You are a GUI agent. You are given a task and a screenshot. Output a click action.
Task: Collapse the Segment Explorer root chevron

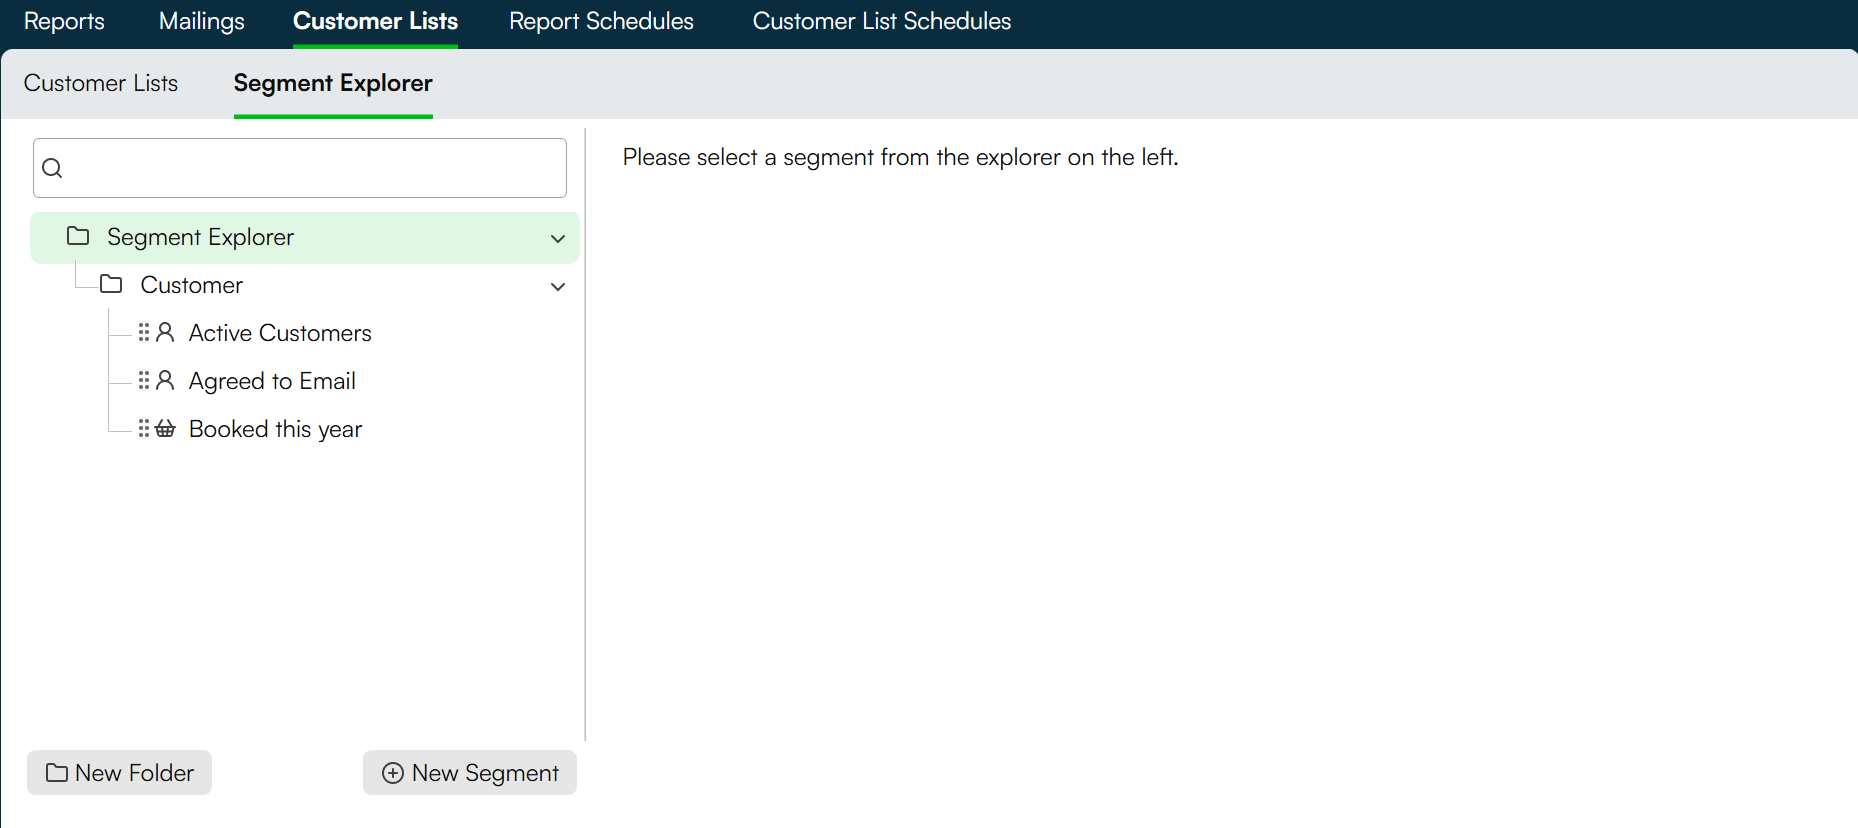click(558, 238)
